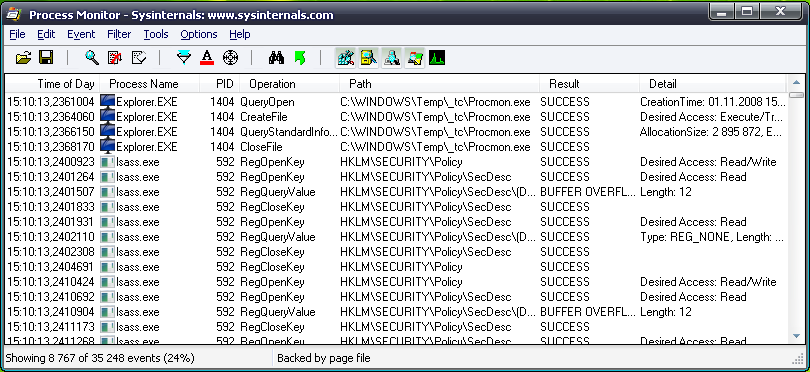Click the Time of Day column header
810x372 pixels.
point(52,84)
